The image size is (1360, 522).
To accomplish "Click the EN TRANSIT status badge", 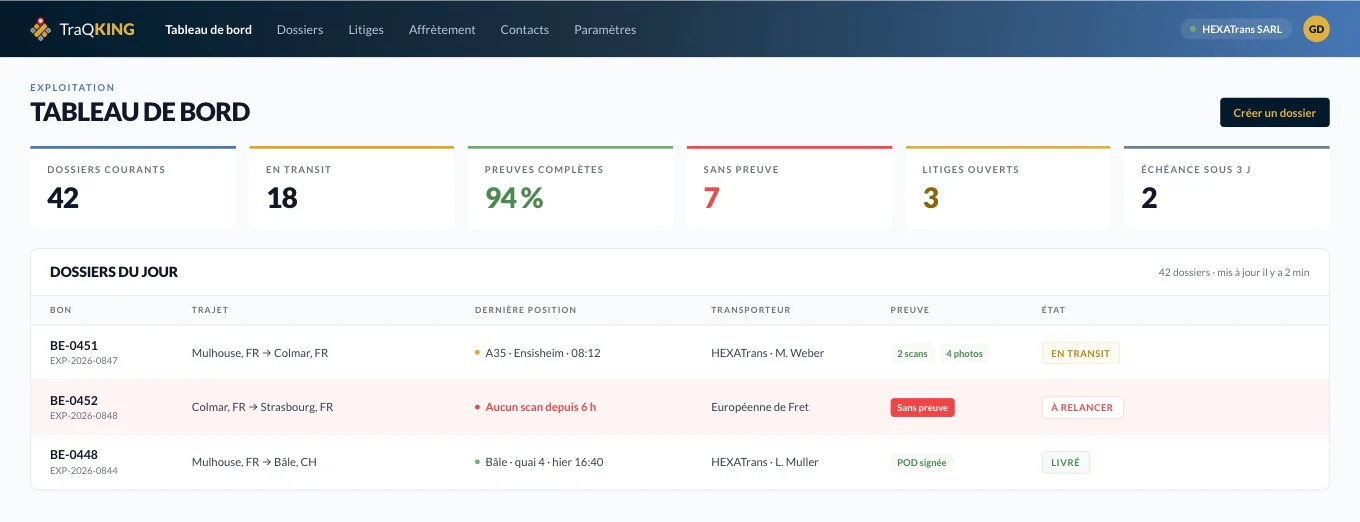I will [1081, 353].
